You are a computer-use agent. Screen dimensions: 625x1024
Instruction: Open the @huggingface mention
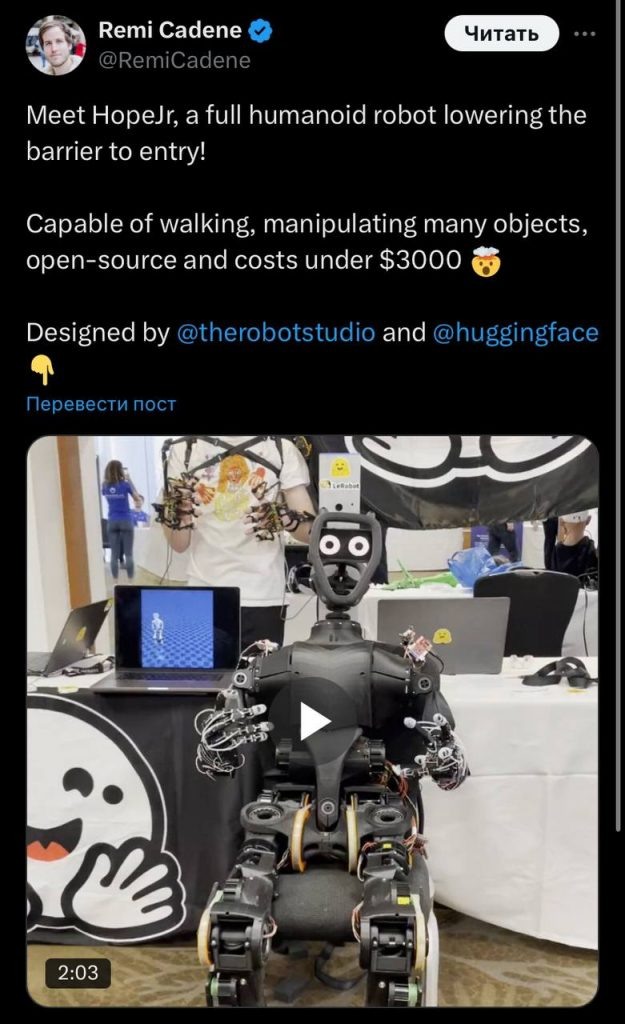coord(515,332)
